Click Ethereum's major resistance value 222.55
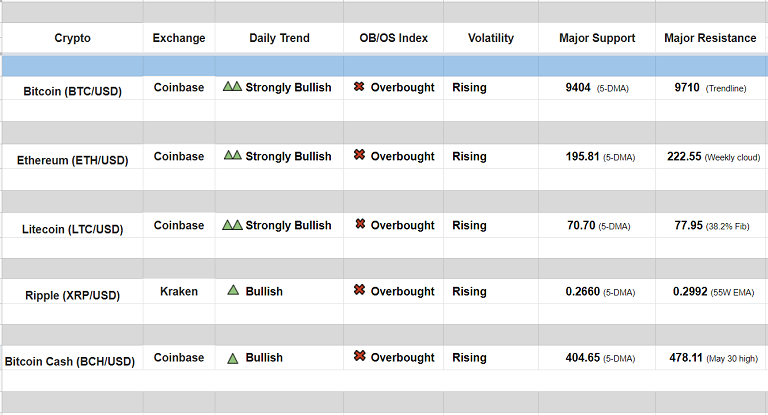The height and width of the screenshot is (415, 768). pyautogui.click(x=684, y=157)
